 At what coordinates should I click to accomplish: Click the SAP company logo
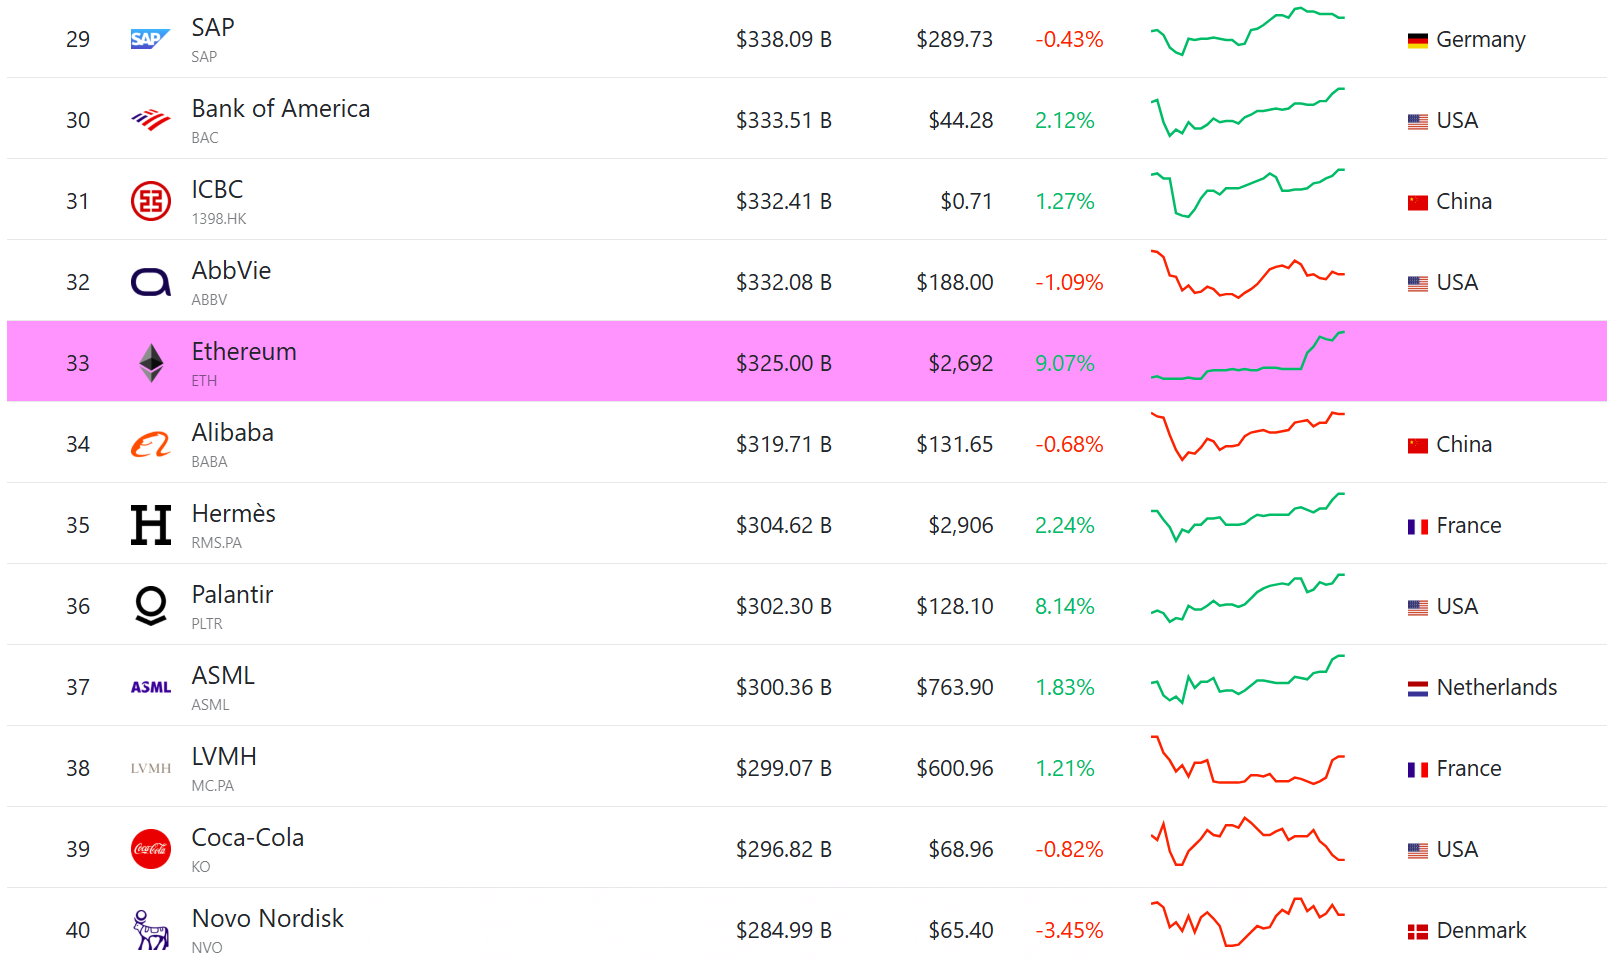149,39
